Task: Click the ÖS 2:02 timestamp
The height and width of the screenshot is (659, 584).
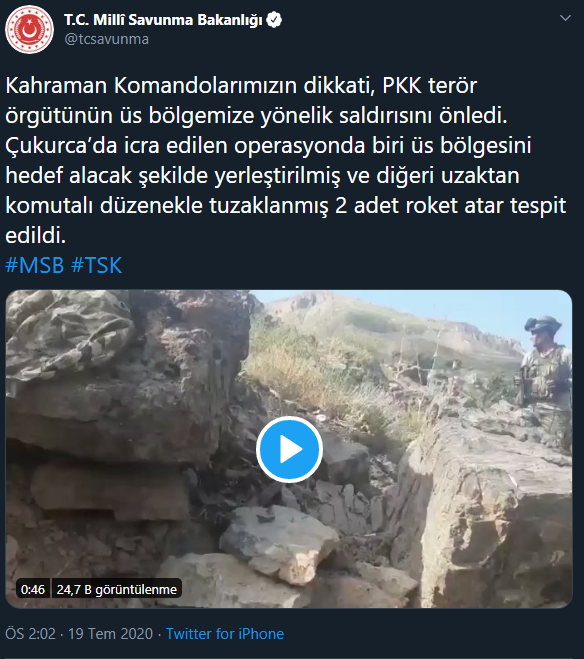Action: click(30, 633)
